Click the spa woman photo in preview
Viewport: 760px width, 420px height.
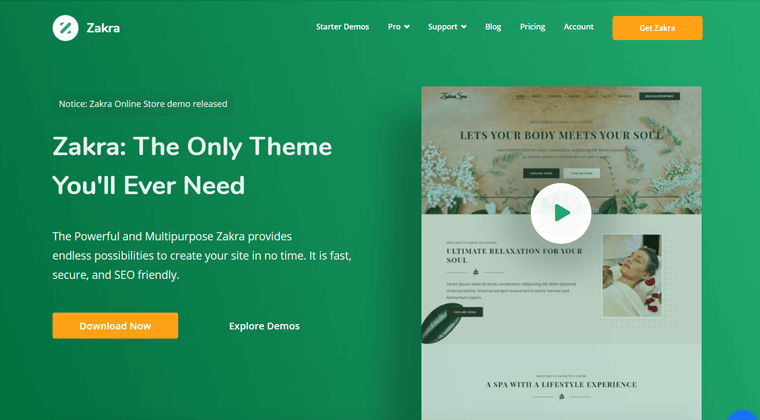631,276
